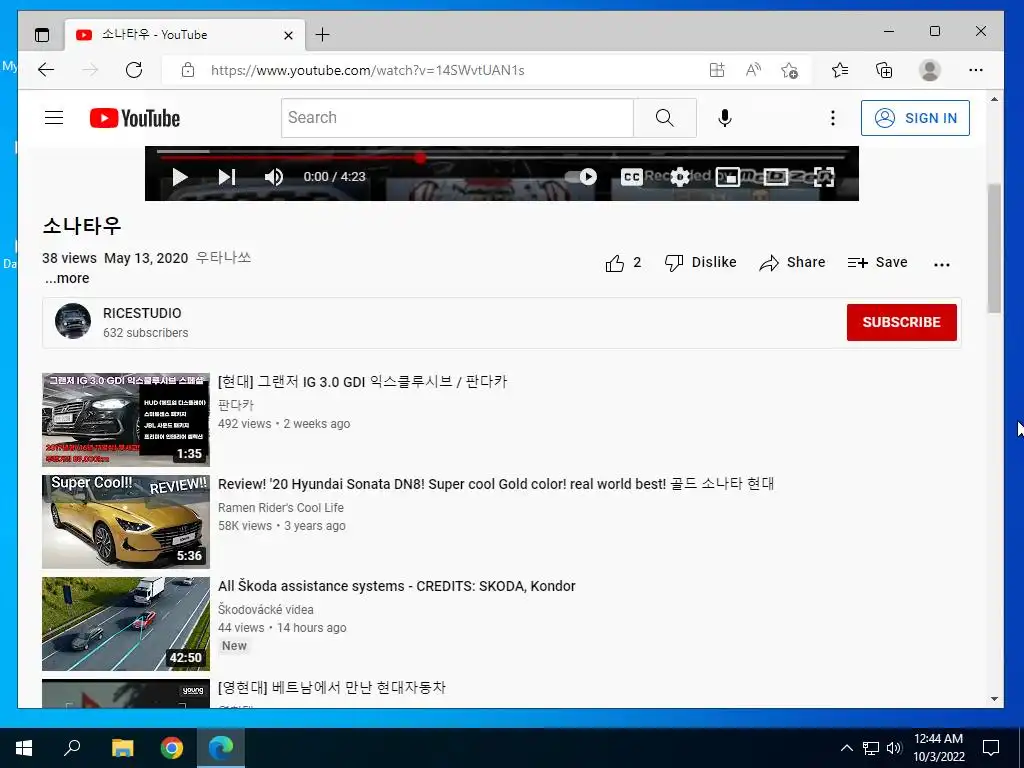
Task: Open a new browser tab
Action: pyautogui.click(x=322, y=35)
